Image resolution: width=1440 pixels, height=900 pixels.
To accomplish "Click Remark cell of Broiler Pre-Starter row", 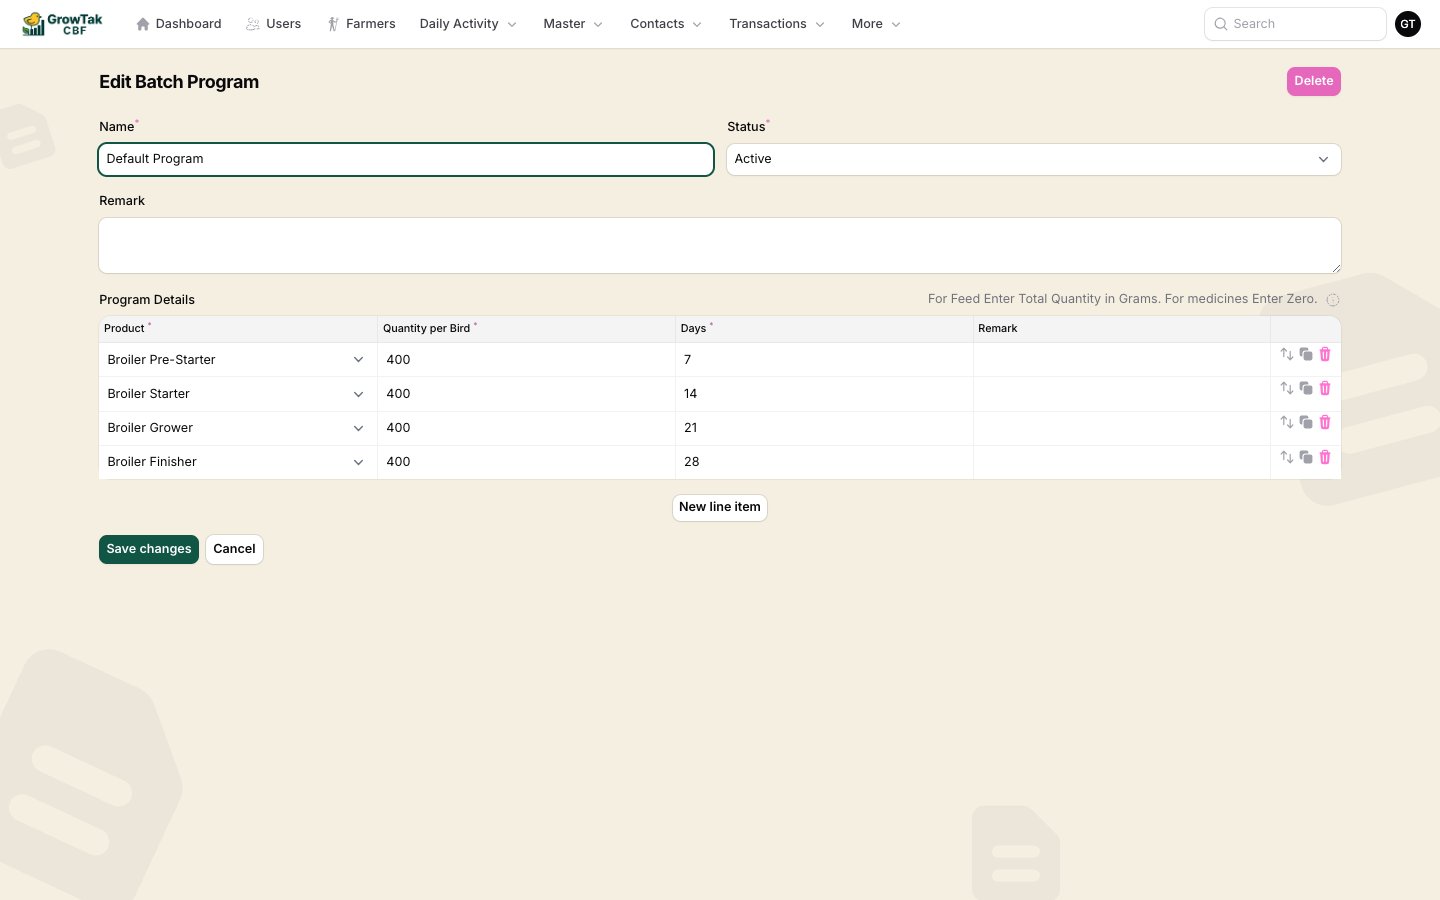I will click(x=1122, y=360).
